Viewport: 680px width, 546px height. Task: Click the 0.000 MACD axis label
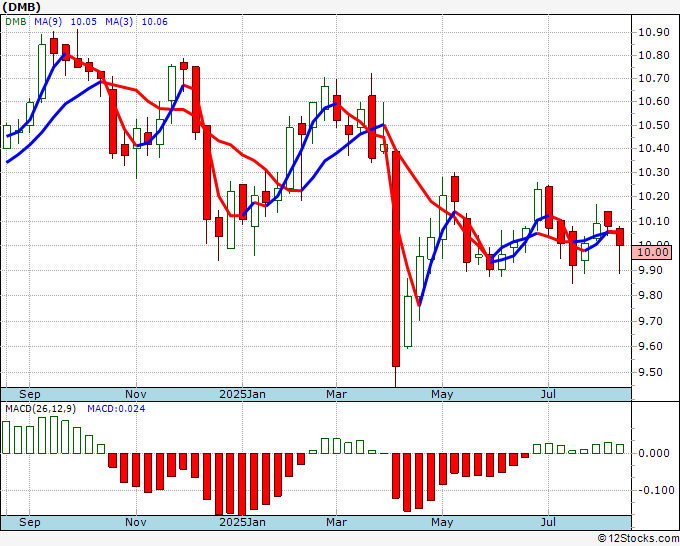654,453
